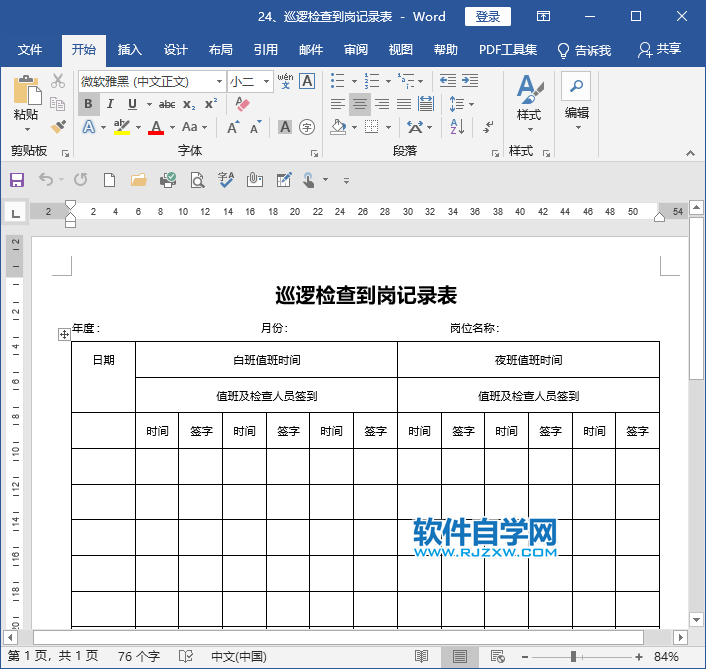The width and height of the screenshot is (706, 669).
Task: Click the character border icon
Action: click(x=307, y=81)
